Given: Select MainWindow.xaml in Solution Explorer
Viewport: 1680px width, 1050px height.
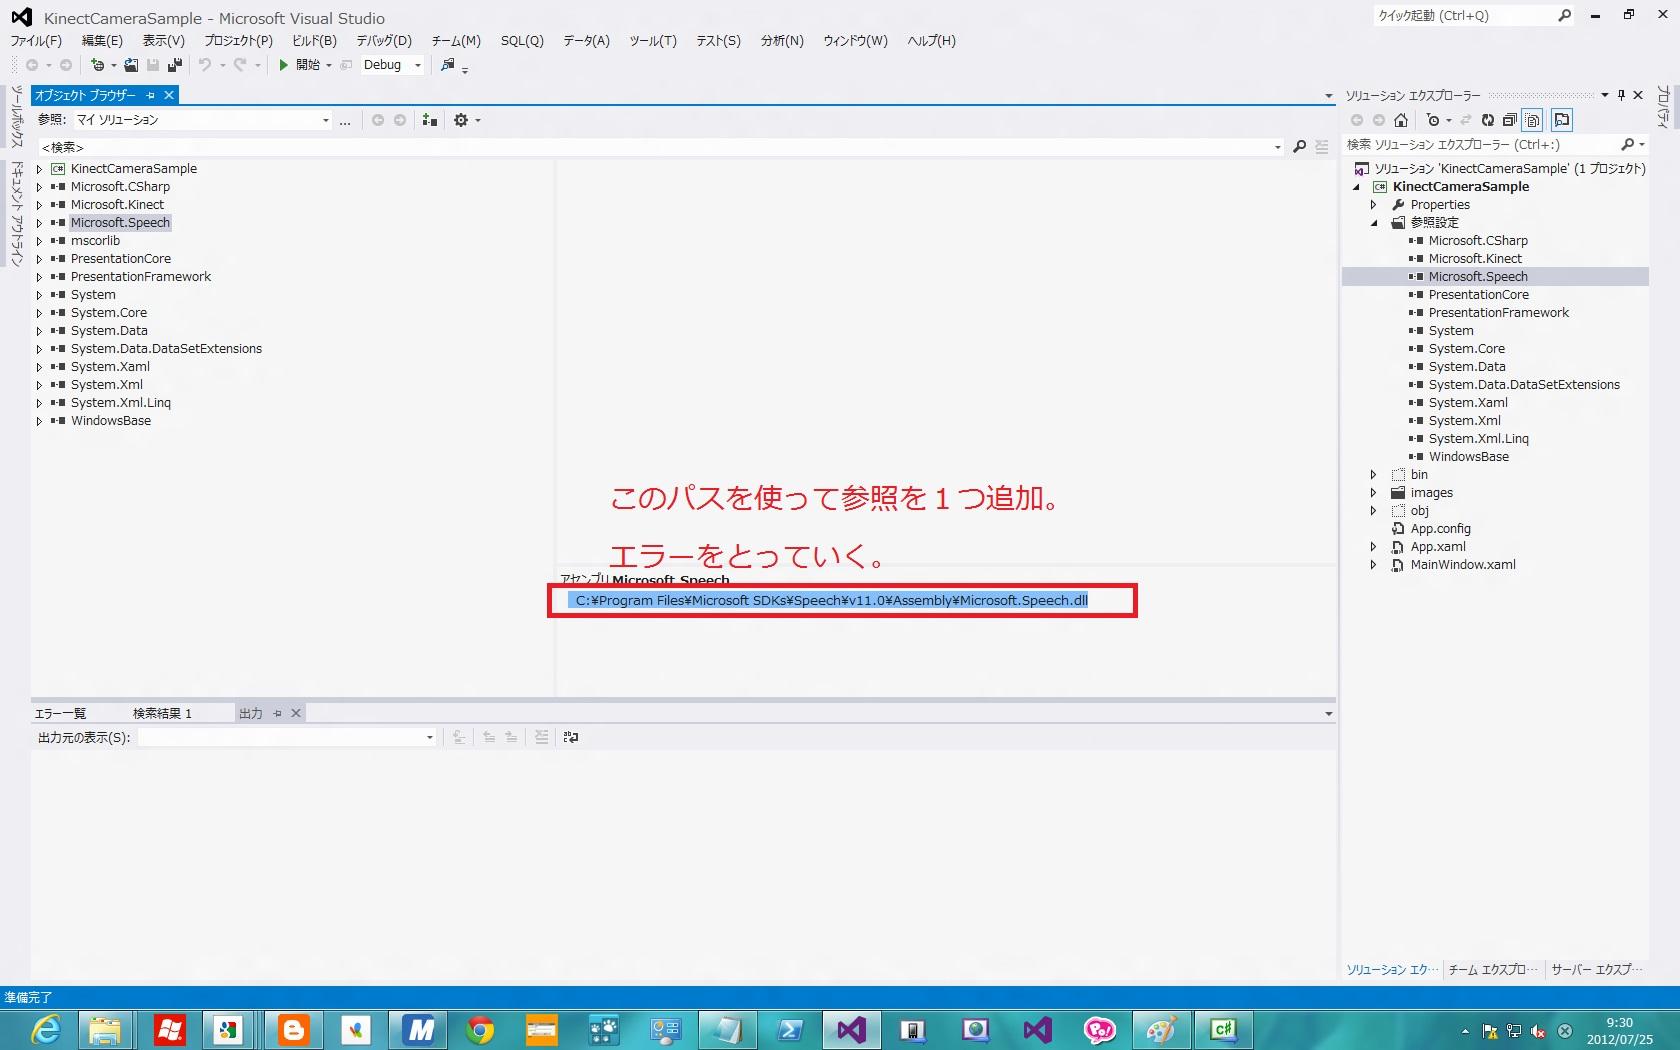Looking at the screenshot, I should 1462,565.
